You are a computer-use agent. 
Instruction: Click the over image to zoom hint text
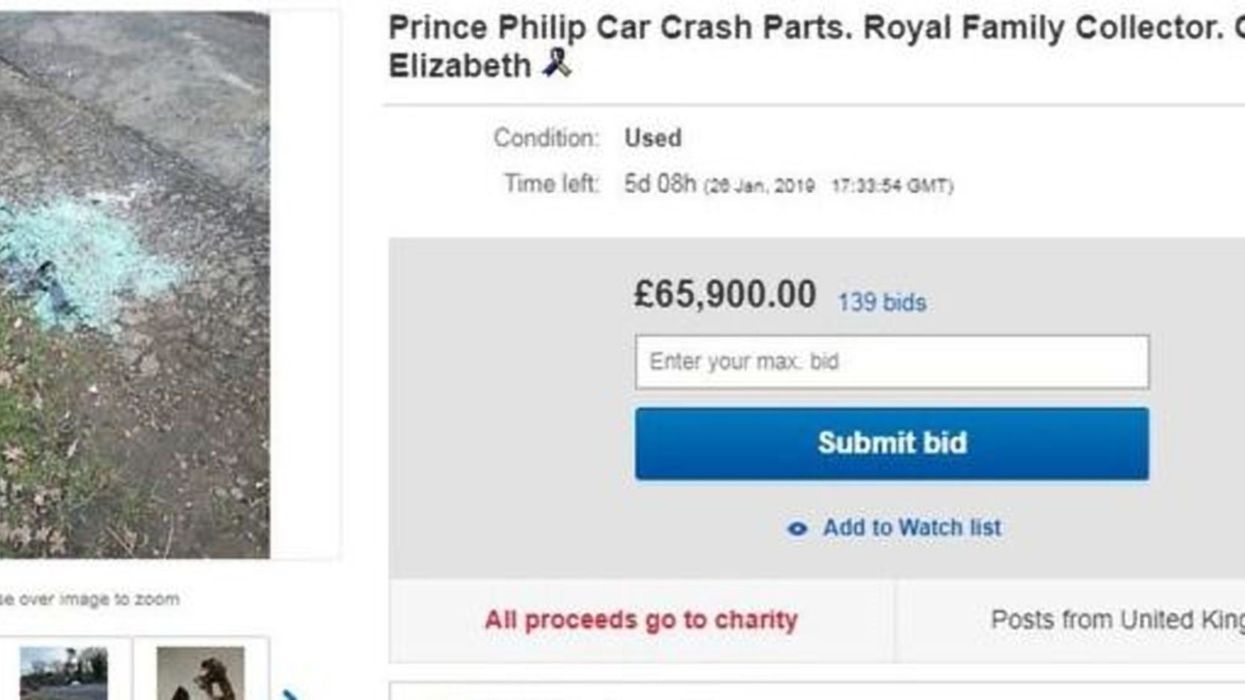tap(90, 599)
